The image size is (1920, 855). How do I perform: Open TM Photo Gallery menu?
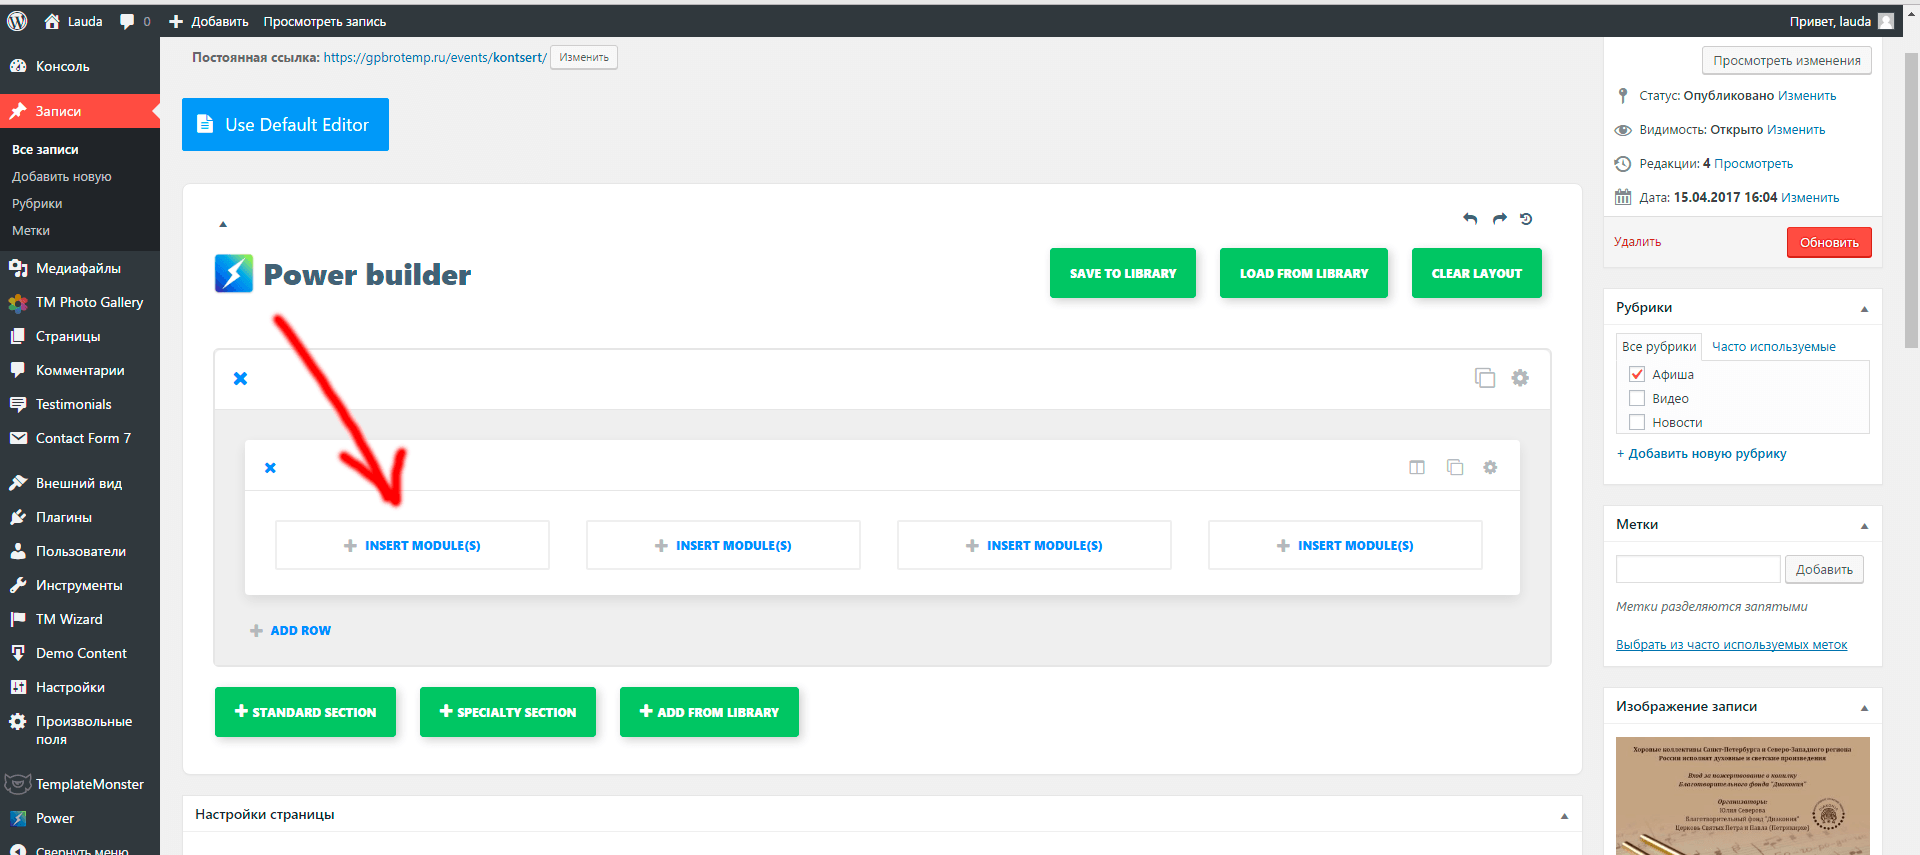80,302
